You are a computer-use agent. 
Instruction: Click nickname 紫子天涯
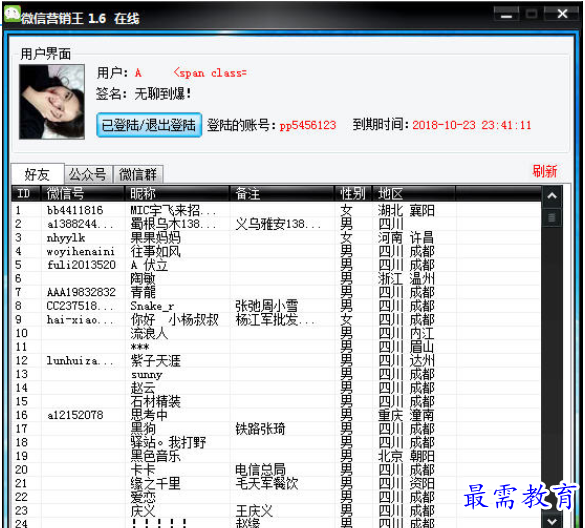coord(156,360)
